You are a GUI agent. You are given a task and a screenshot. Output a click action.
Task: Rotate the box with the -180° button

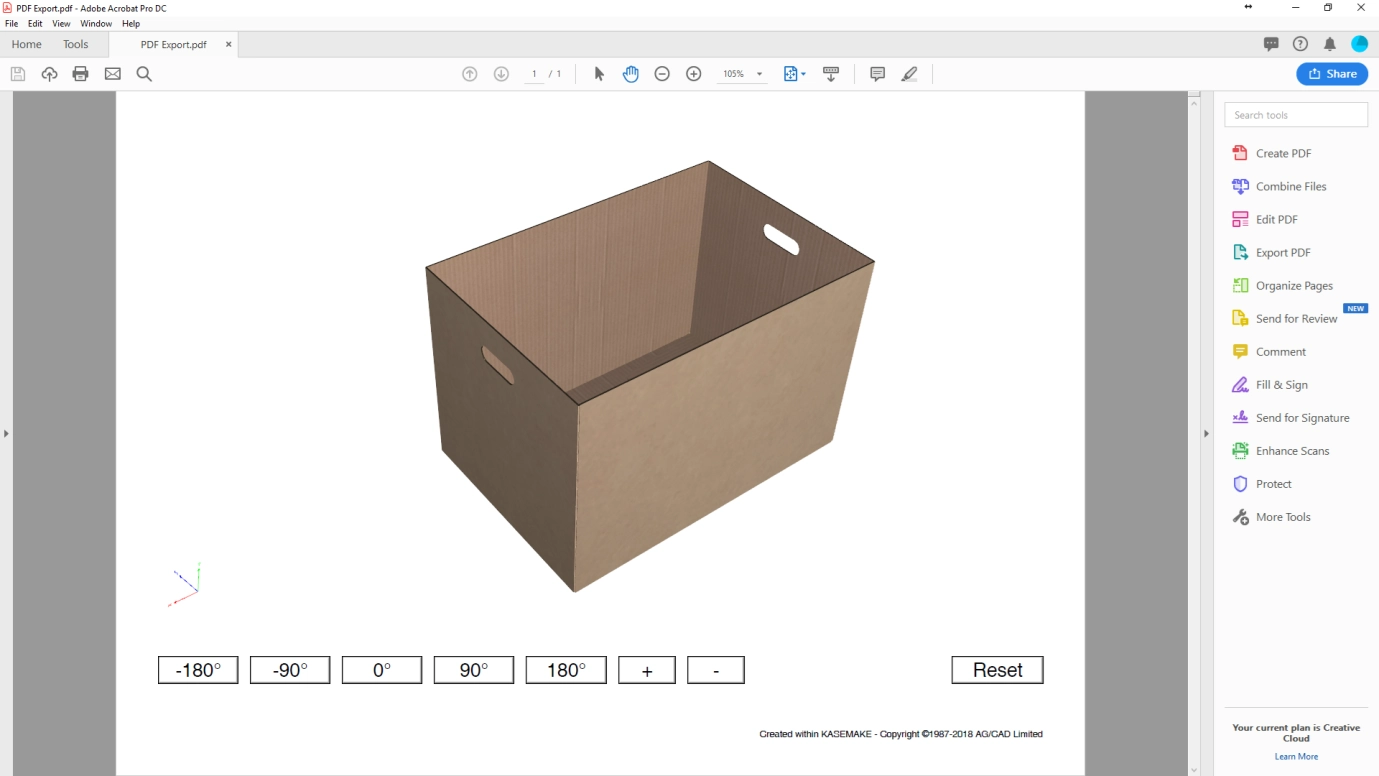pyautogui.click(x=198, y=670)
